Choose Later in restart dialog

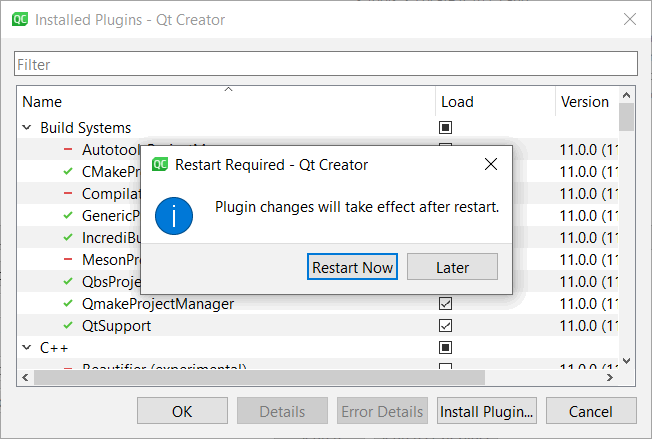[452, 268]
